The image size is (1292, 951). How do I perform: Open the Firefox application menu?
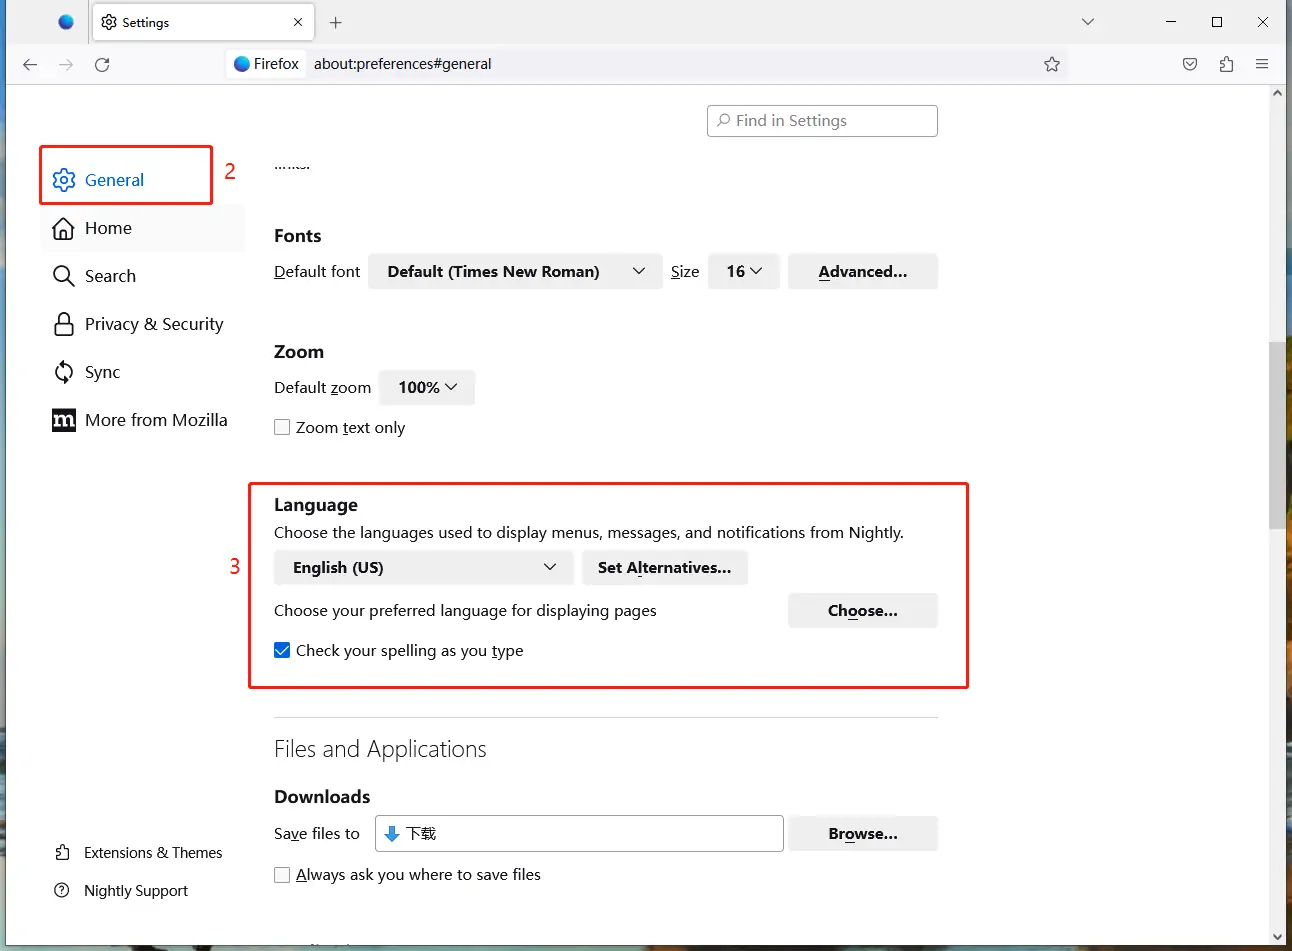[1262, 63]
